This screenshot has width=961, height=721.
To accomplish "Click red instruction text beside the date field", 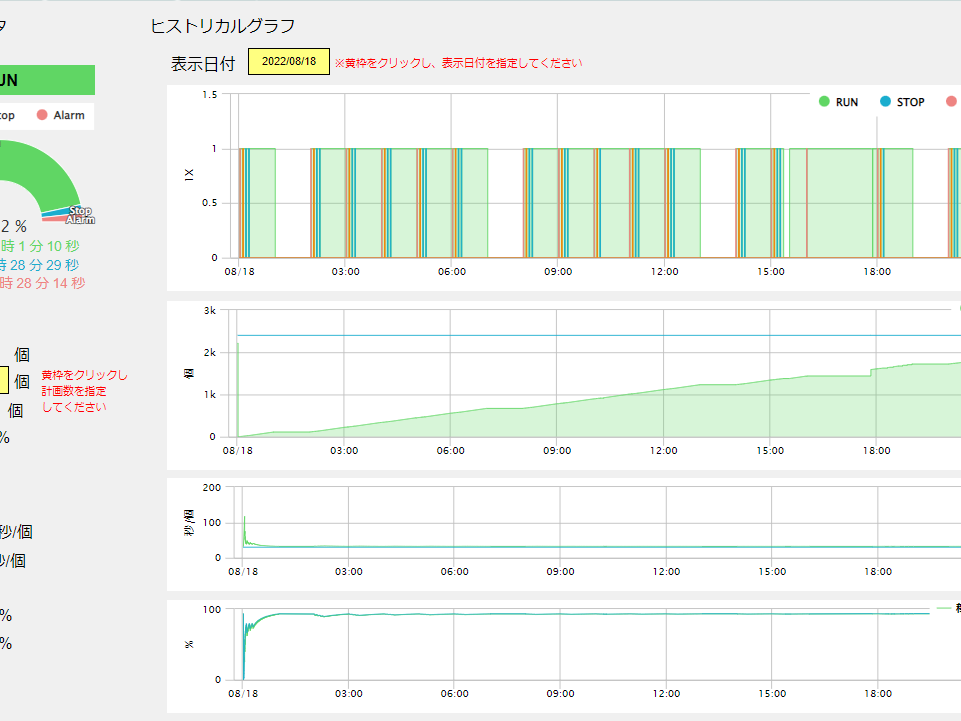I will 458,63.
